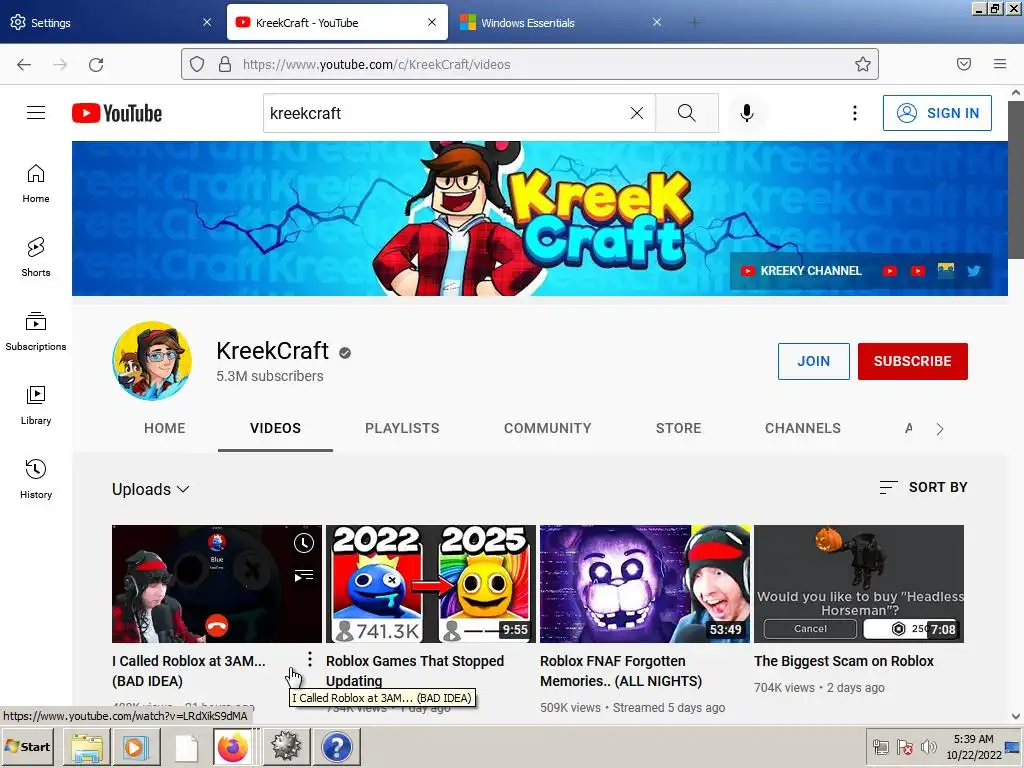Add first video to Watch Later
This screenshot has width=1024, height=768.
pos(304,543)
